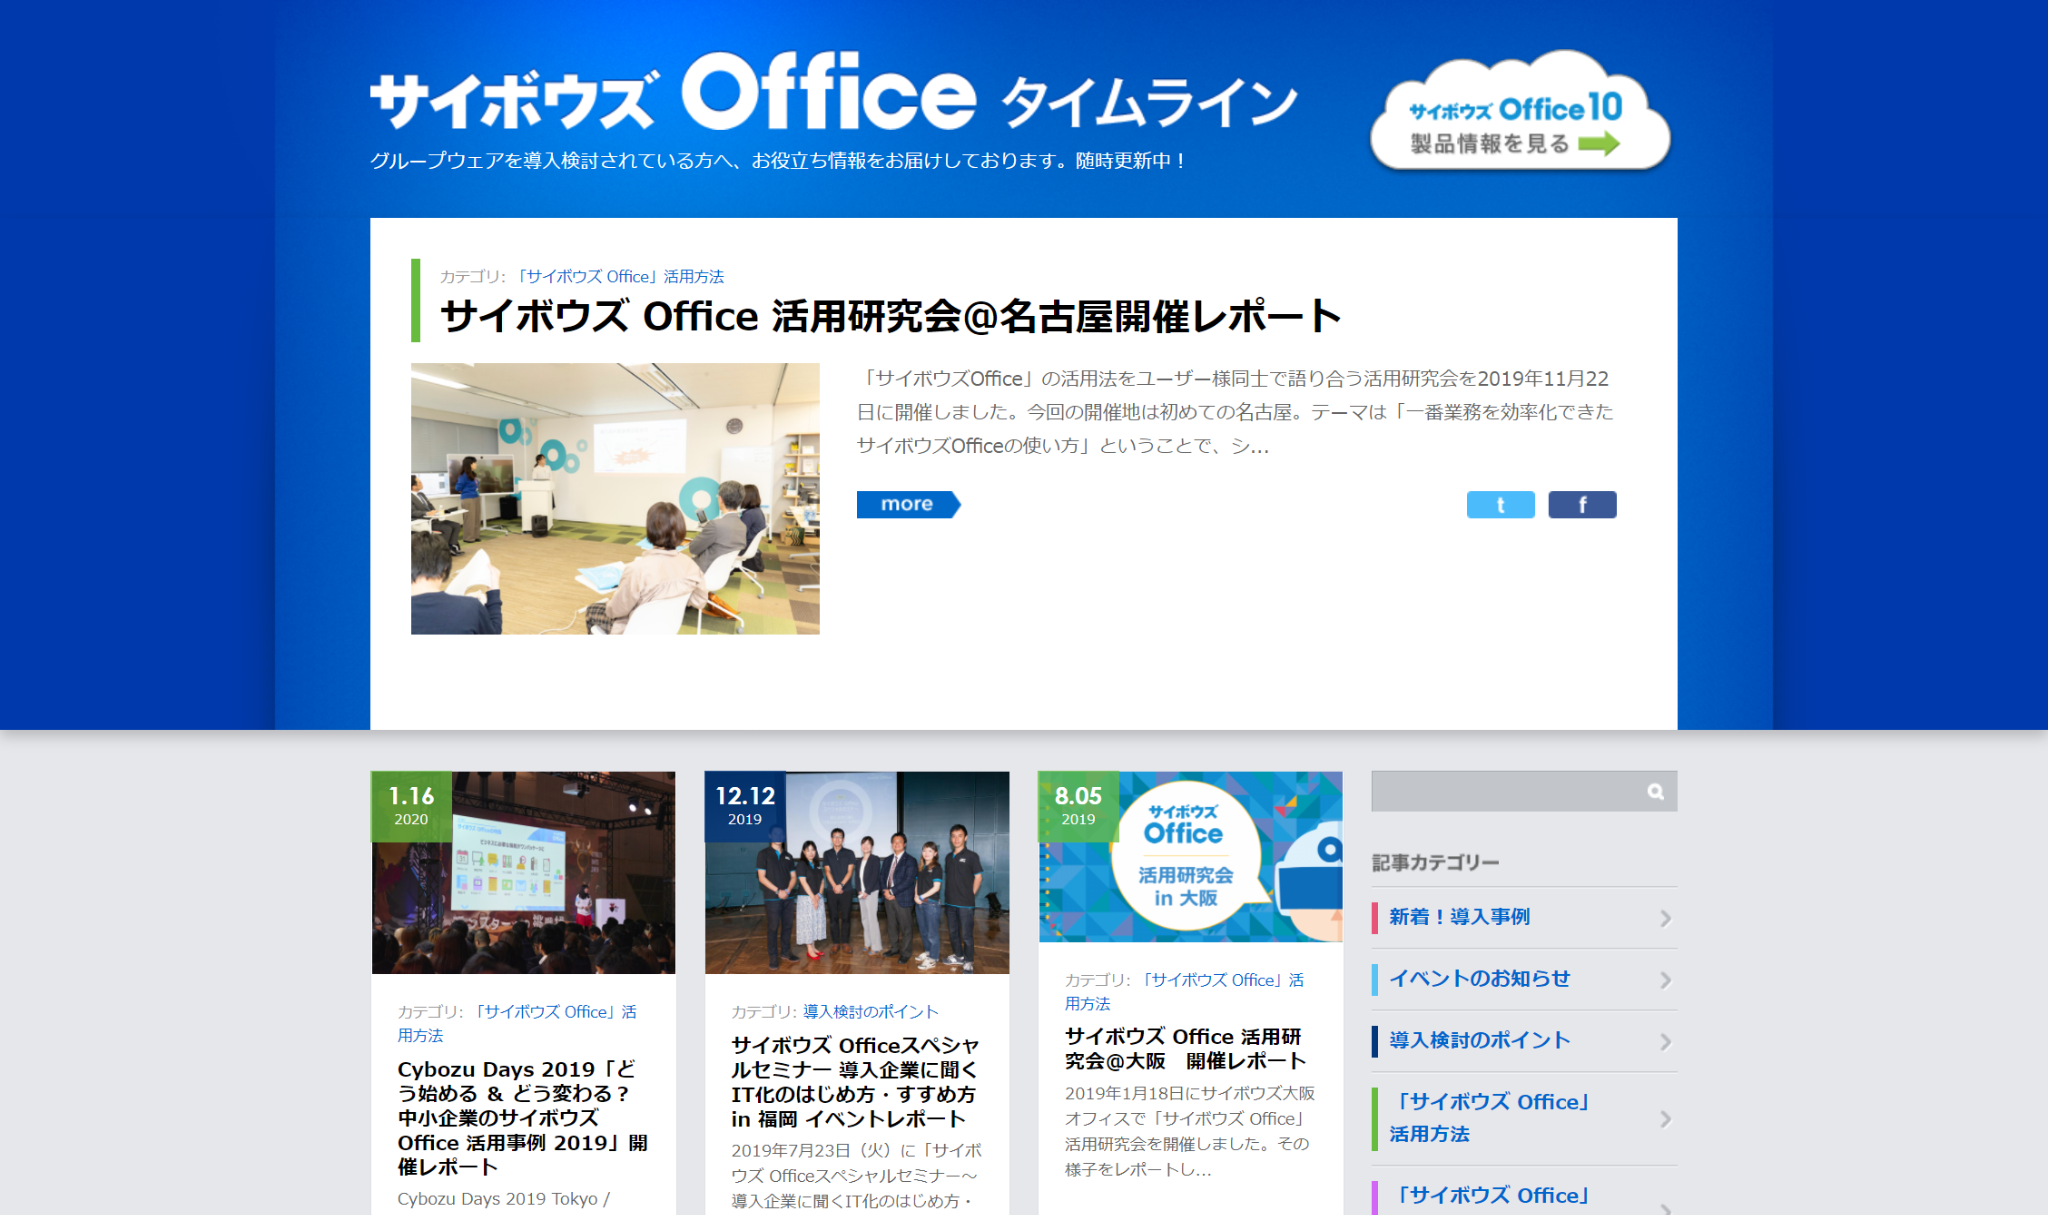Open featured article 活用研究会@名古屋開催レポート title
The width and height of the screenshot is (2048, 1215).
point(890,316)
